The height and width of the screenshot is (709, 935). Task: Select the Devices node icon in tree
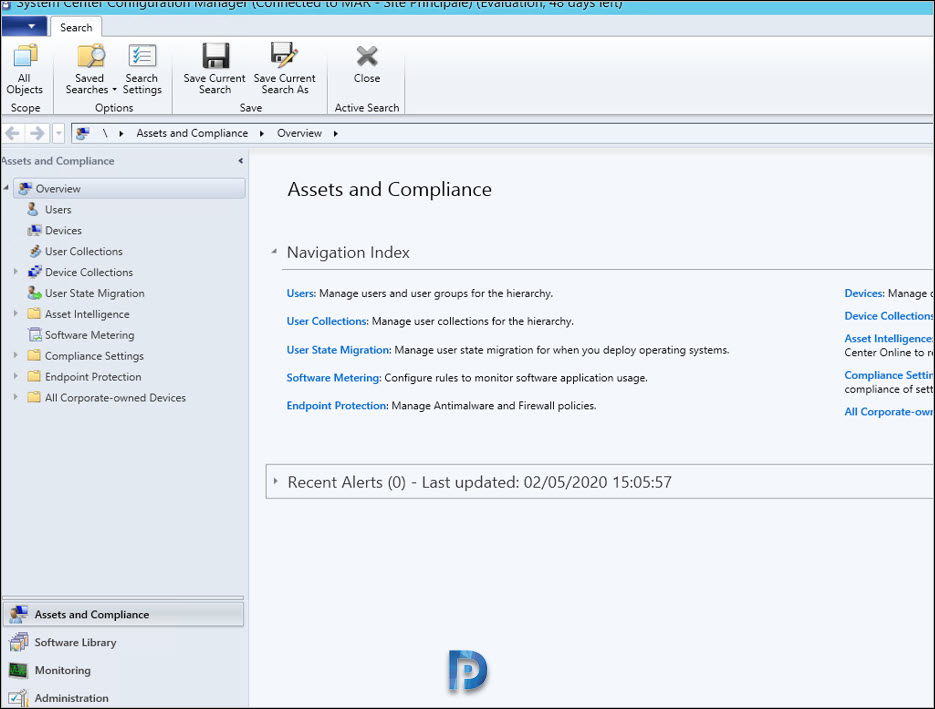(35, 230)
